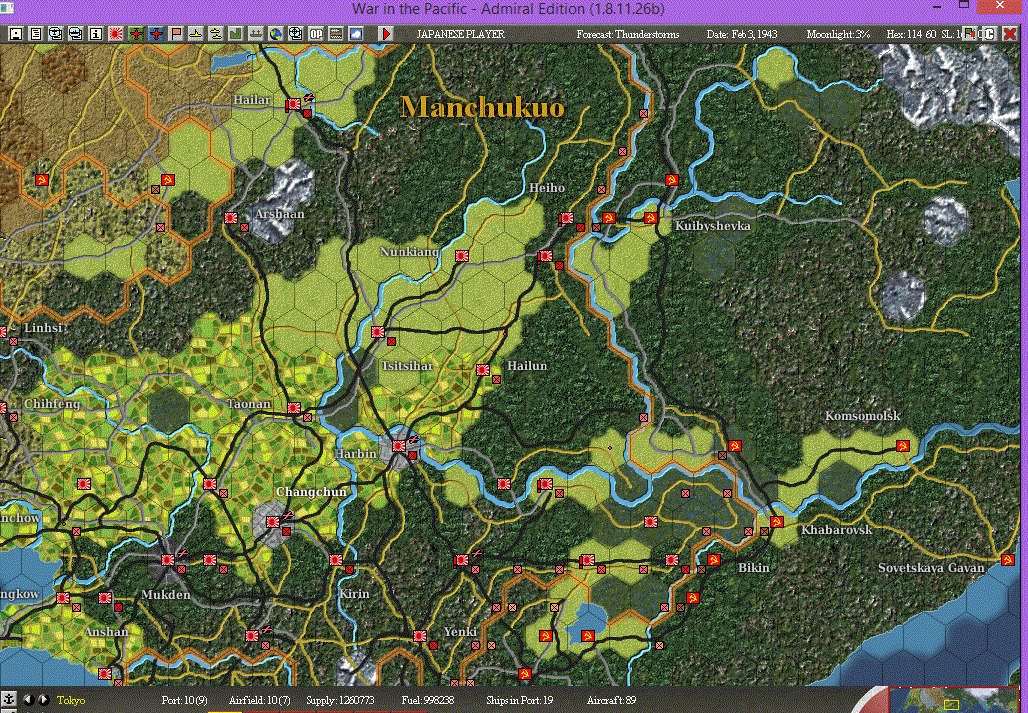
Task: Click the 'Manchukuo' region label
Action: 482,107
